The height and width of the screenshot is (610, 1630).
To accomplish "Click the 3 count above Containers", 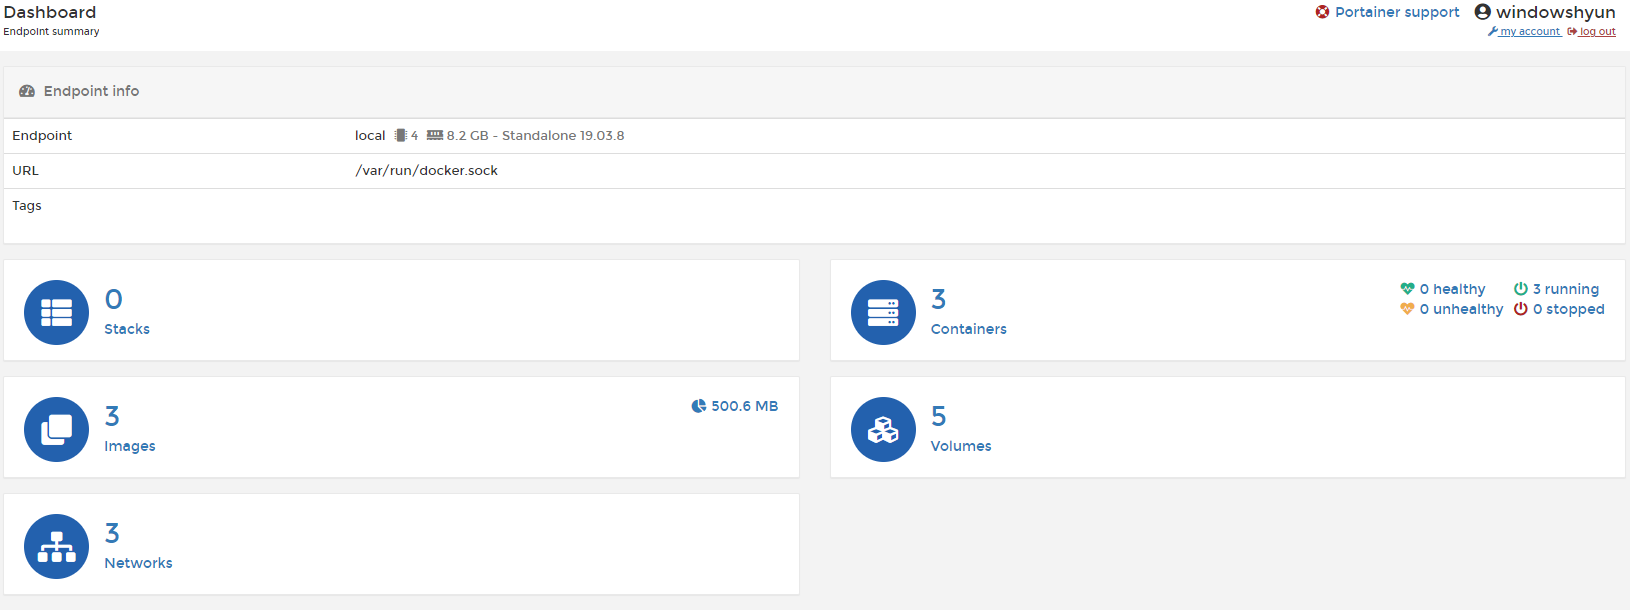I will click(x=938, y=299).
